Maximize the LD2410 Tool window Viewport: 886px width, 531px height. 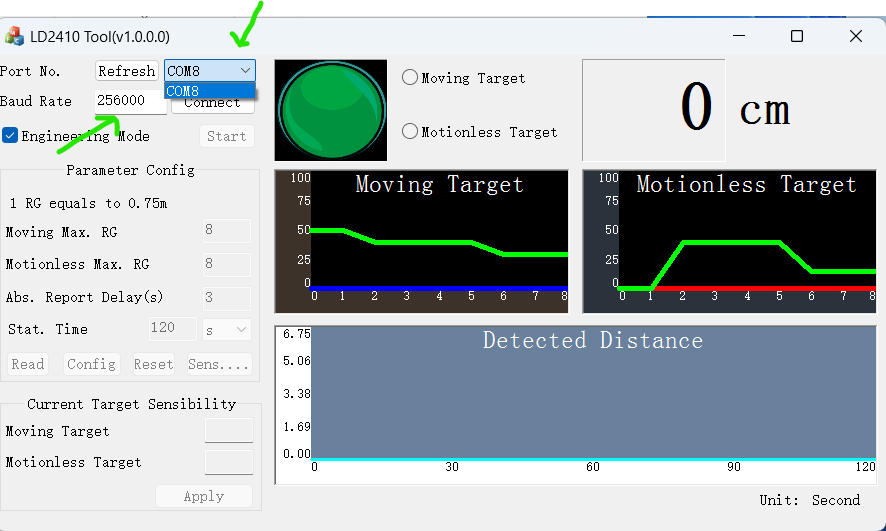point(797,36)
